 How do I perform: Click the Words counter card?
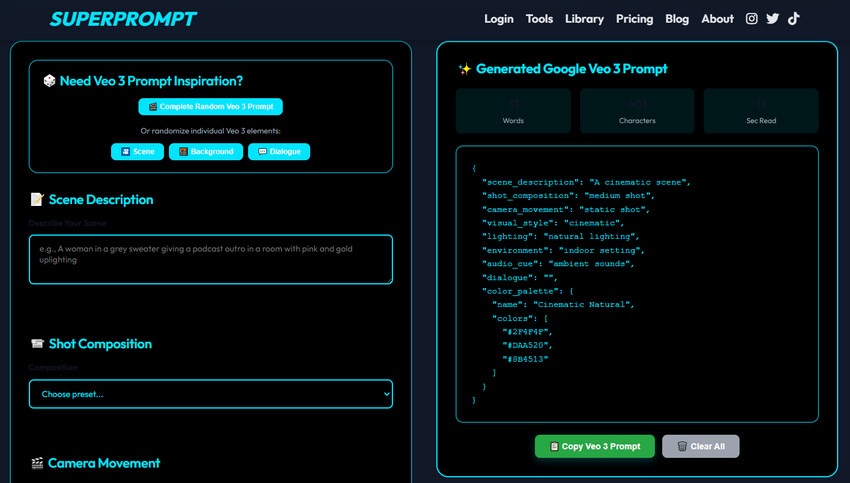pyautogui.click(x=513, y=111)
